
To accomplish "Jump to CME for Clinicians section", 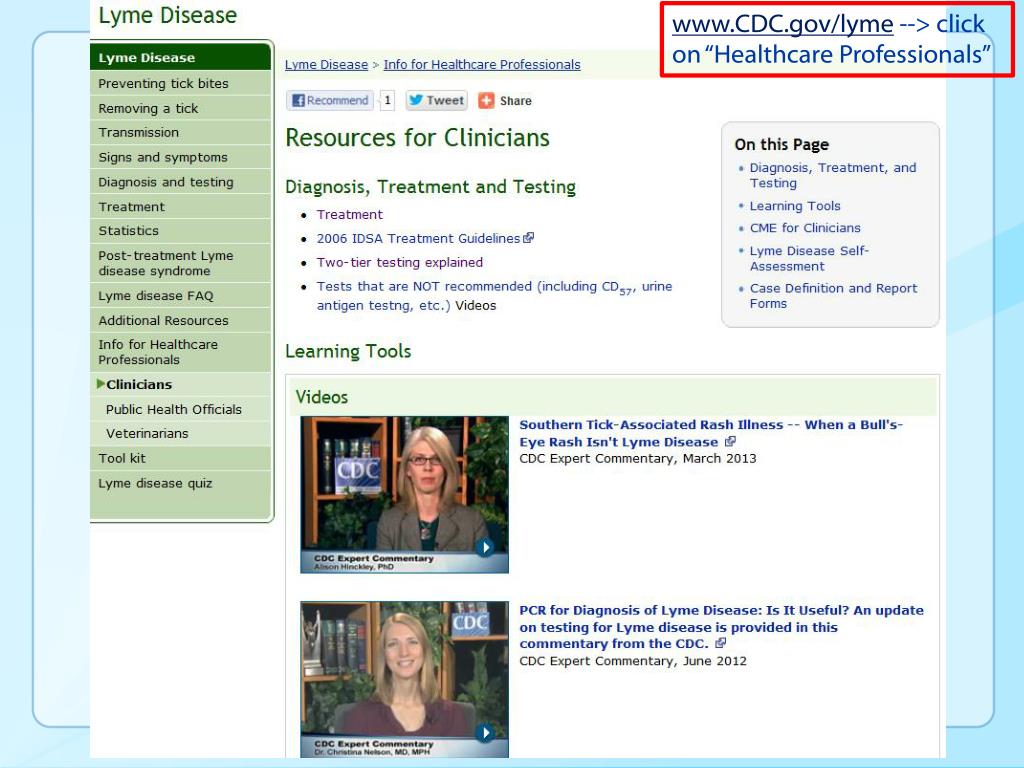I will (805, 228).
